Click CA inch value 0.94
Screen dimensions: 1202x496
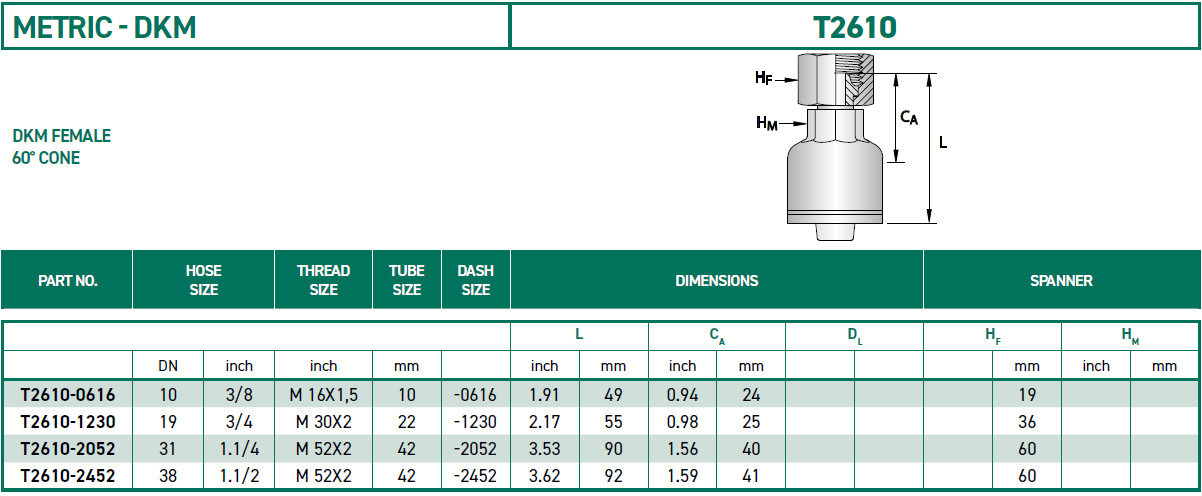[682, 395]
